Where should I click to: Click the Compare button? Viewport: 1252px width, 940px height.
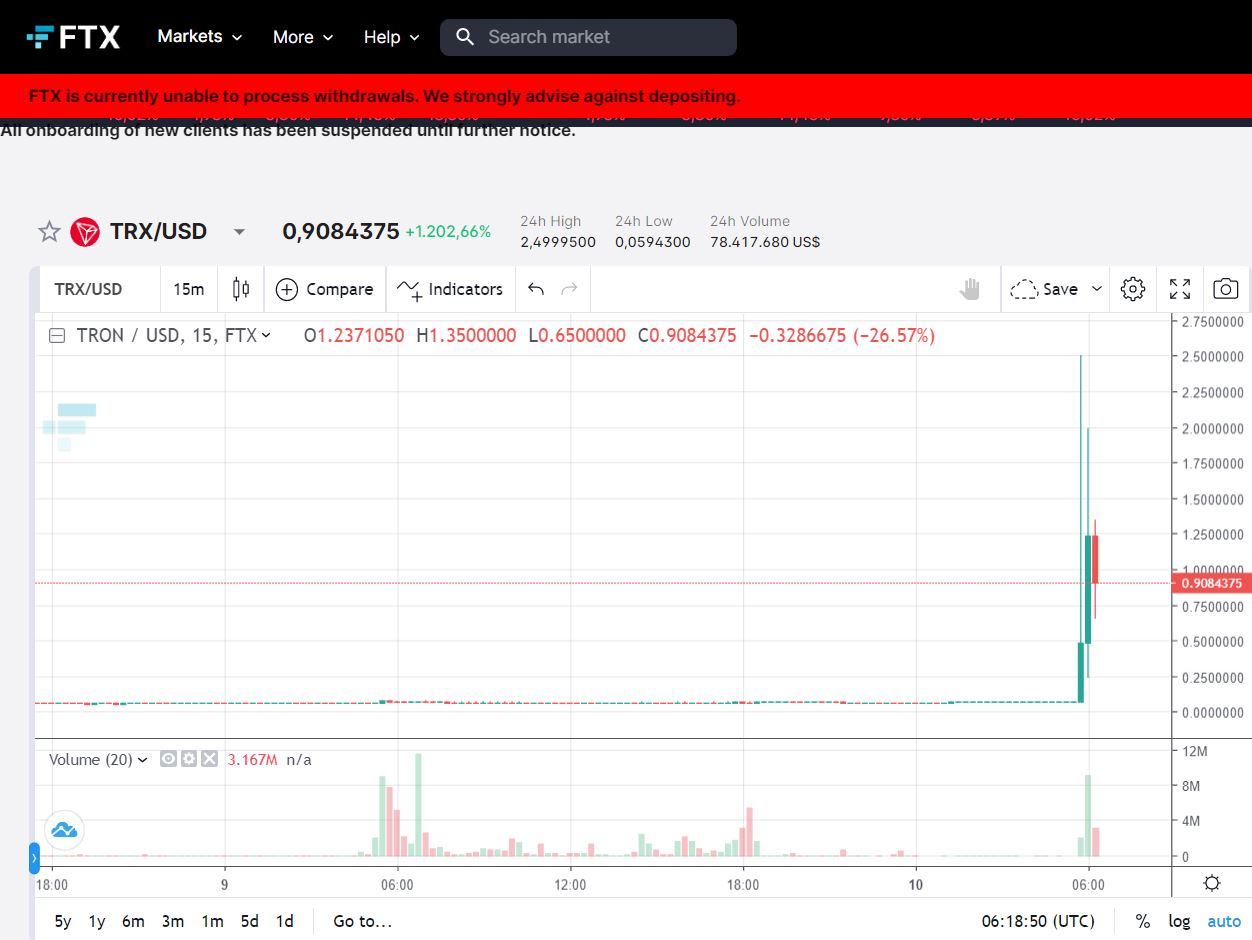(x=325, y=289)
